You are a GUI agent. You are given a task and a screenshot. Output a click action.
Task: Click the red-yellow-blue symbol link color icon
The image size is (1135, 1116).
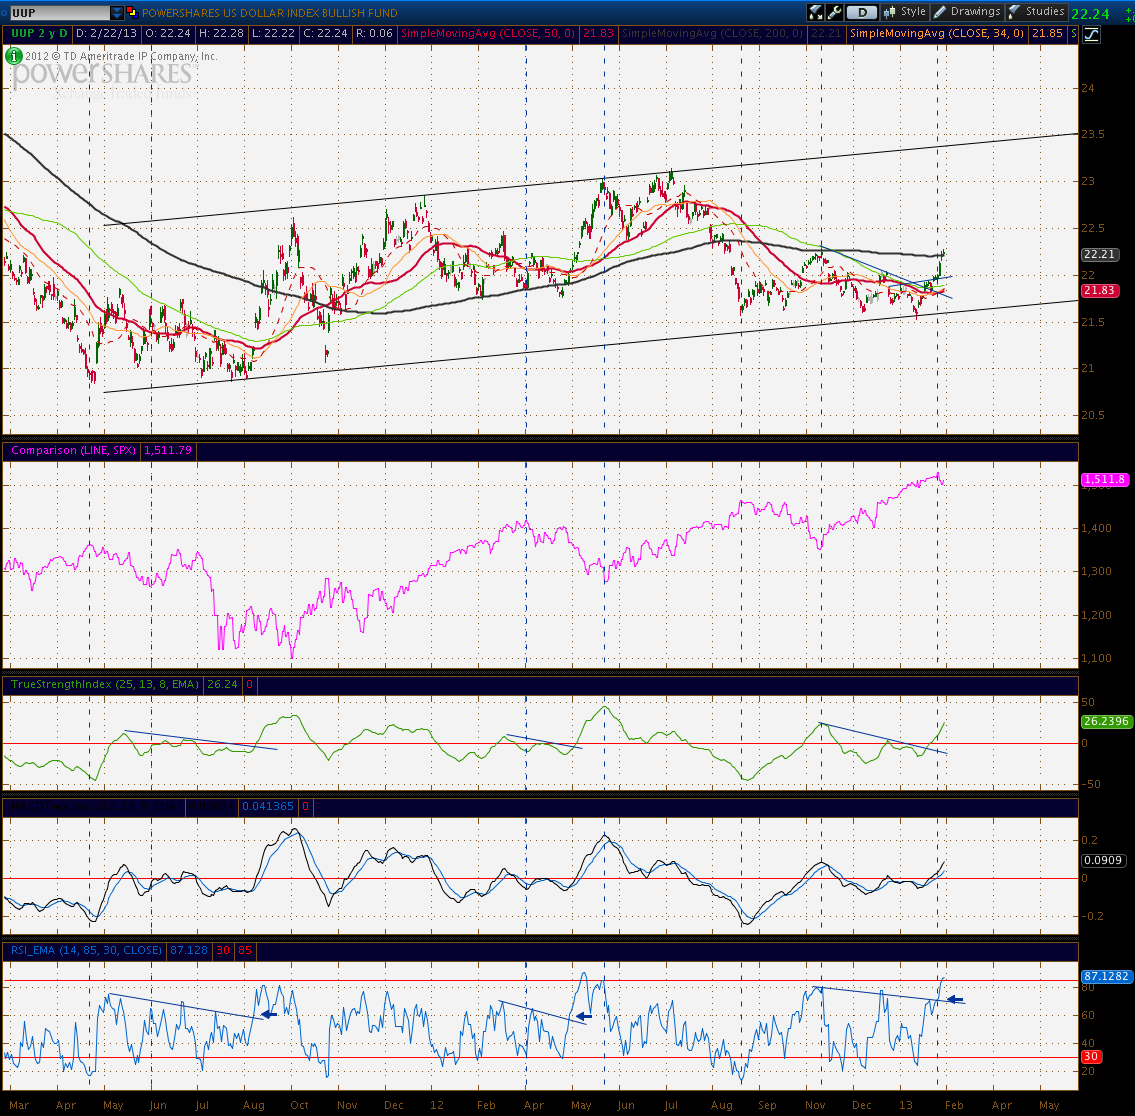tap(132, 12)
